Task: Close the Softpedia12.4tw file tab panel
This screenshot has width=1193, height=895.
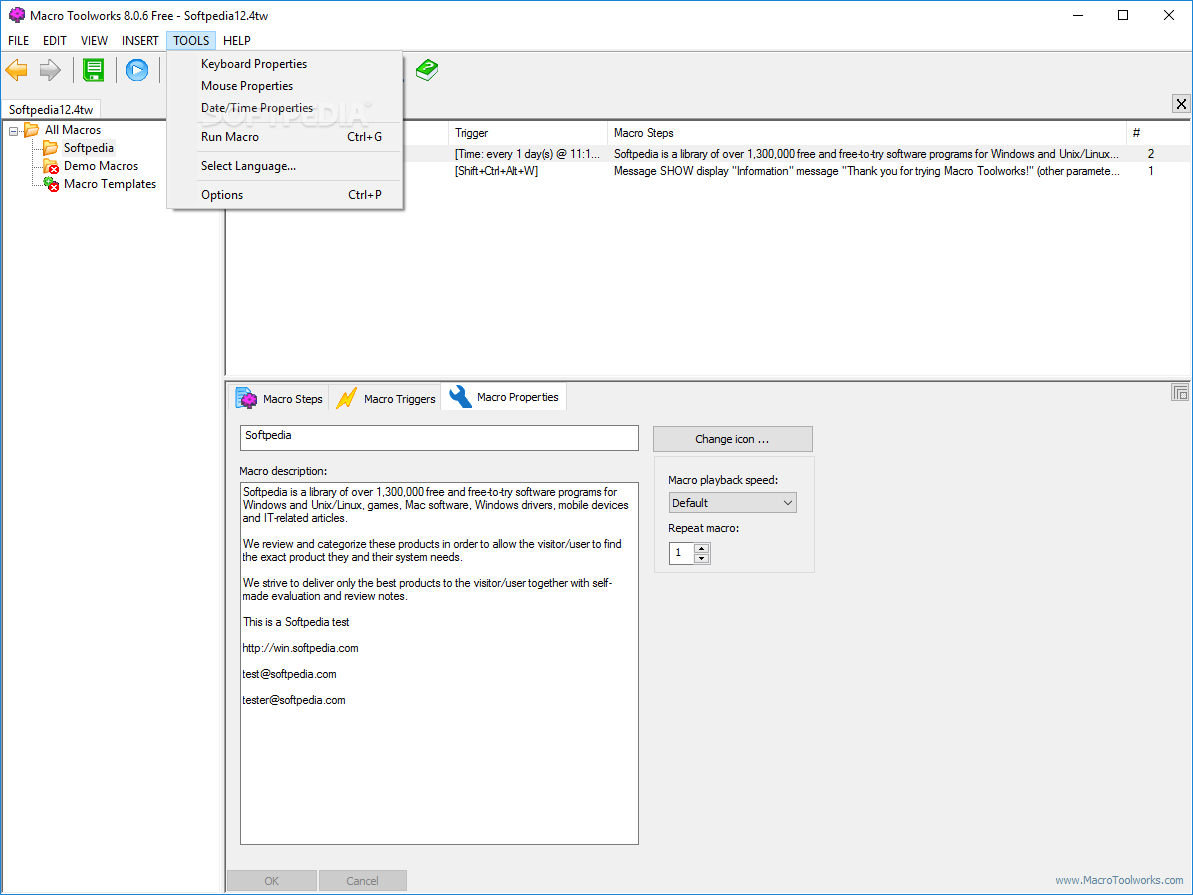Action: [x=1181, y=104]
